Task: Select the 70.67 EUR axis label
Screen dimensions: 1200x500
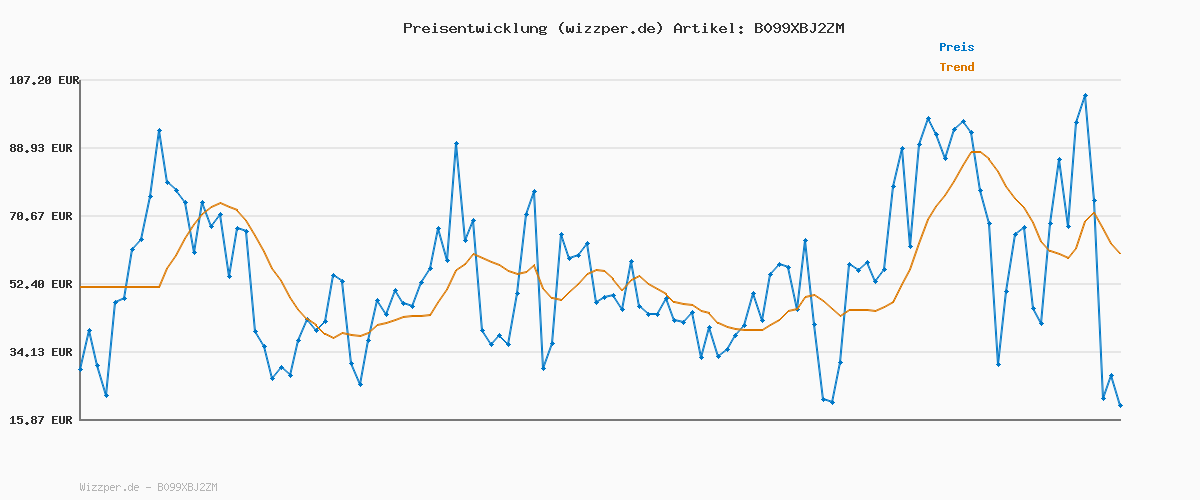Action: 43,216
